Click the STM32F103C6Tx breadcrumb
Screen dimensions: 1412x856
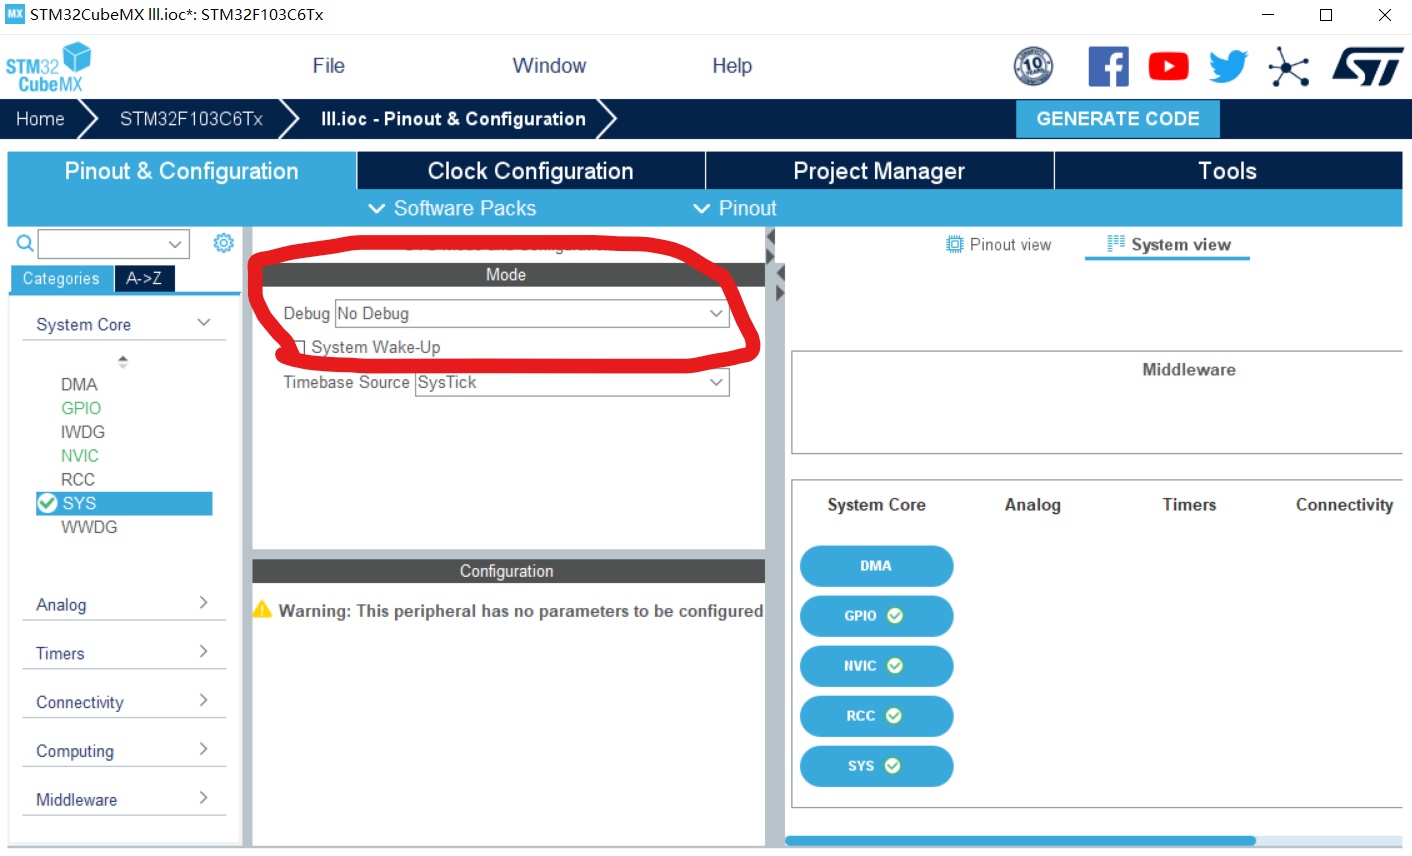(x=191, y=119)
